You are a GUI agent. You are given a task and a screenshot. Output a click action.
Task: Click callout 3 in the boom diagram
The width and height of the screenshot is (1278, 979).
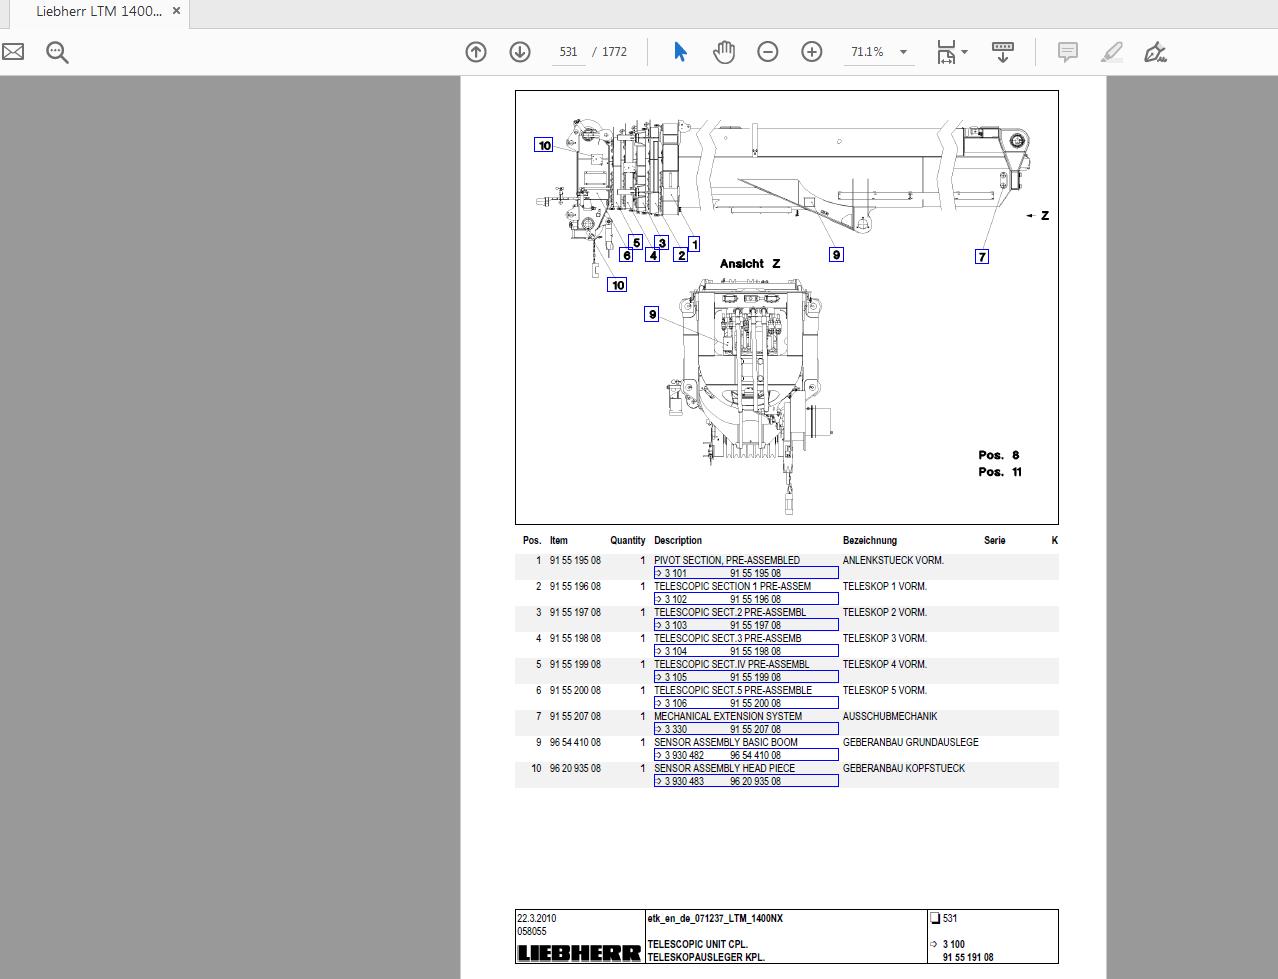coord(662,243)
